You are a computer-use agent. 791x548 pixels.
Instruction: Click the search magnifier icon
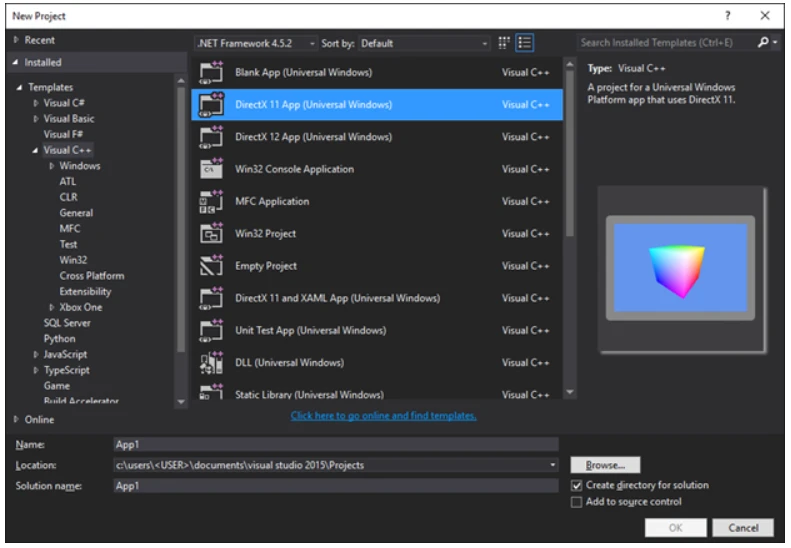[x=763, y=42]
